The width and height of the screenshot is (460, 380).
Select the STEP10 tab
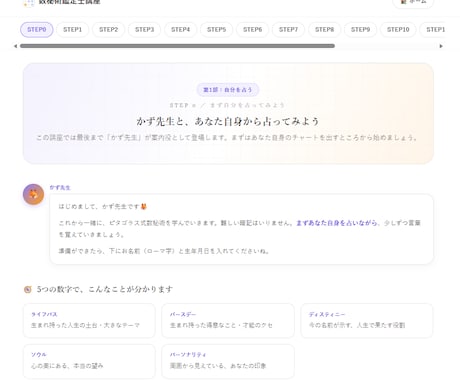[398, 30]
